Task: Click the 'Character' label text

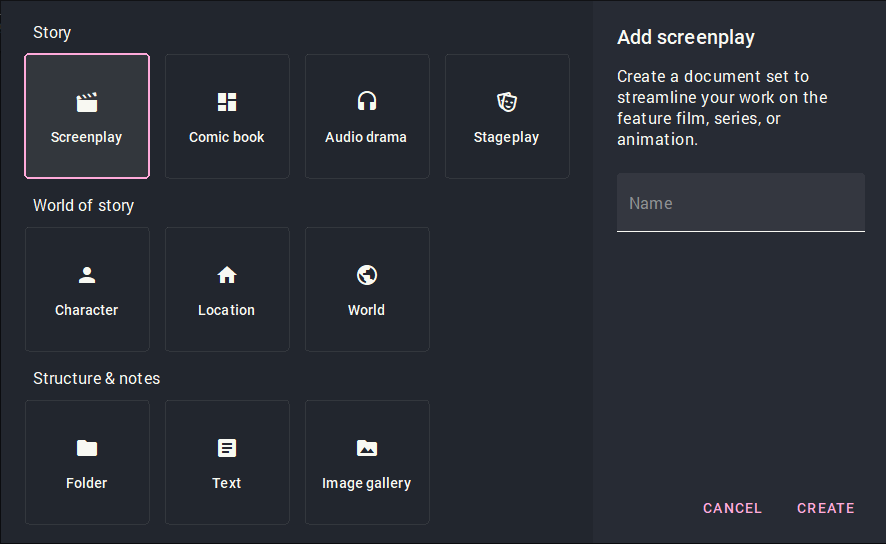Action: coord(86,310)
